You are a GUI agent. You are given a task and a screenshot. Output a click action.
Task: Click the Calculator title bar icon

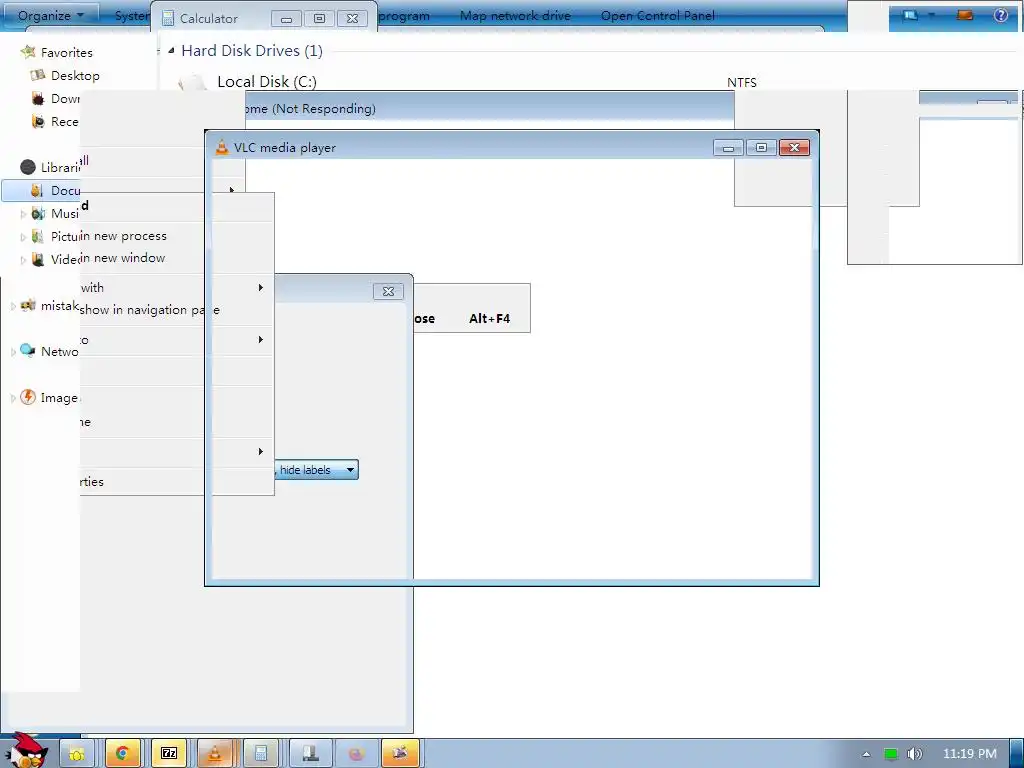click(168, 18)
